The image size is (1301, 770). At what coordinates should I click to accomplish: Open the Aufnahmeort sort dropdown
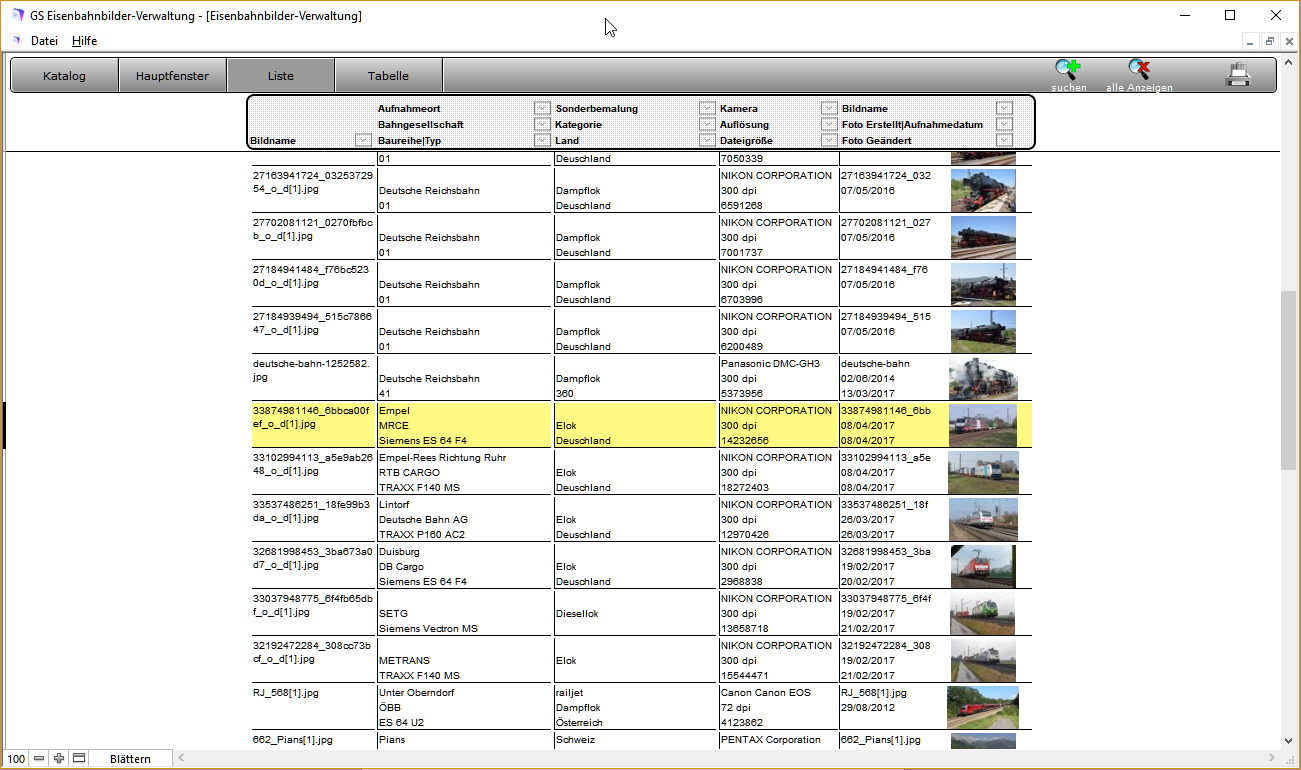coord(542,108)
